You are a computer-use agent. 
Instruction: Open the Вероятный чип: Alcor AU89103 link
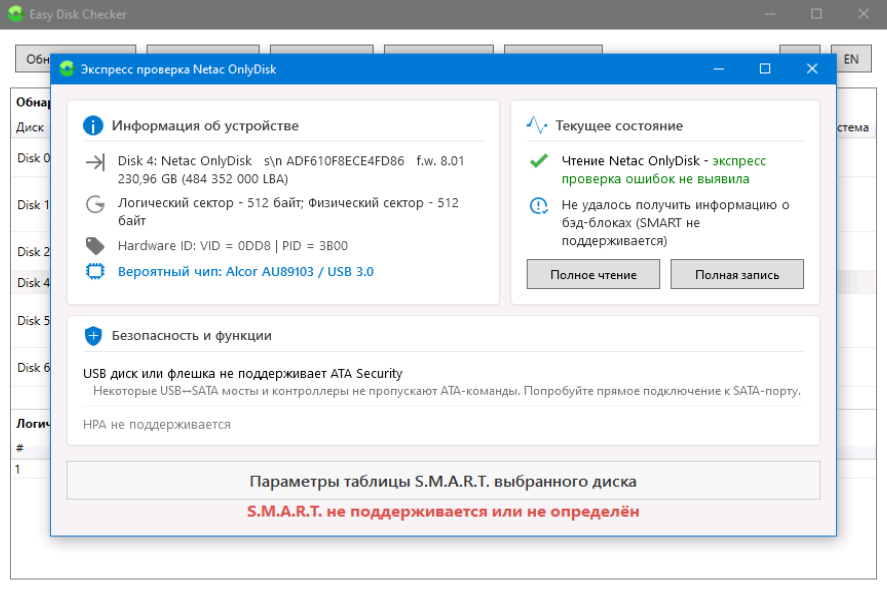[246, 271]
